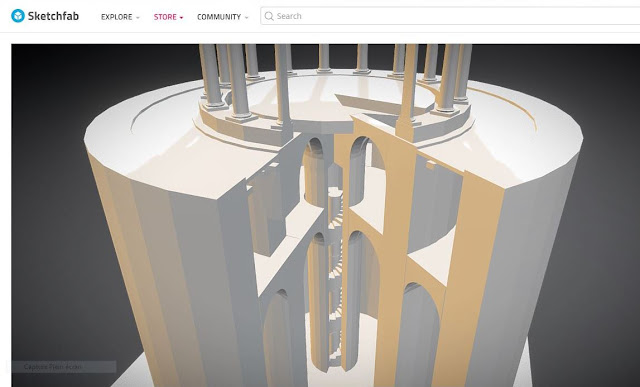Click the Sketchfab logo icon

click(x=18, y=16)
